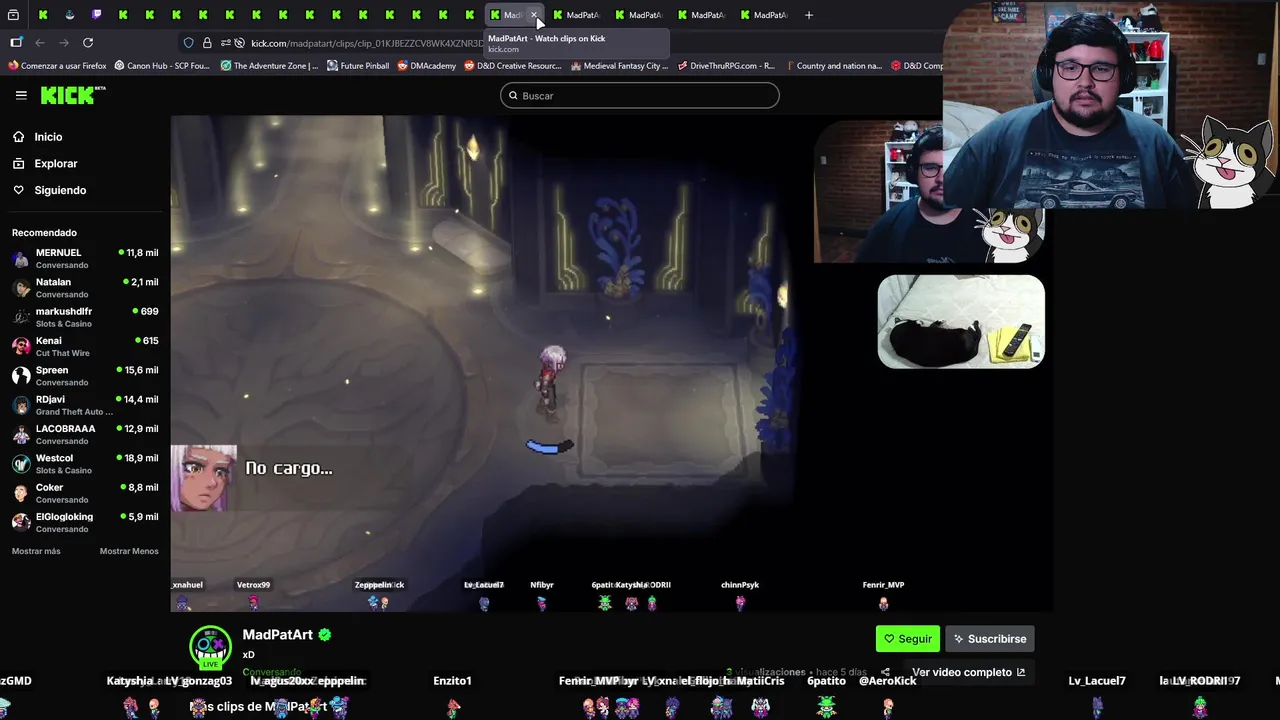This screenshot has height=720, width=1280.
Task: Click the Spreen channel avatar
Action: (x=21, y=376)
